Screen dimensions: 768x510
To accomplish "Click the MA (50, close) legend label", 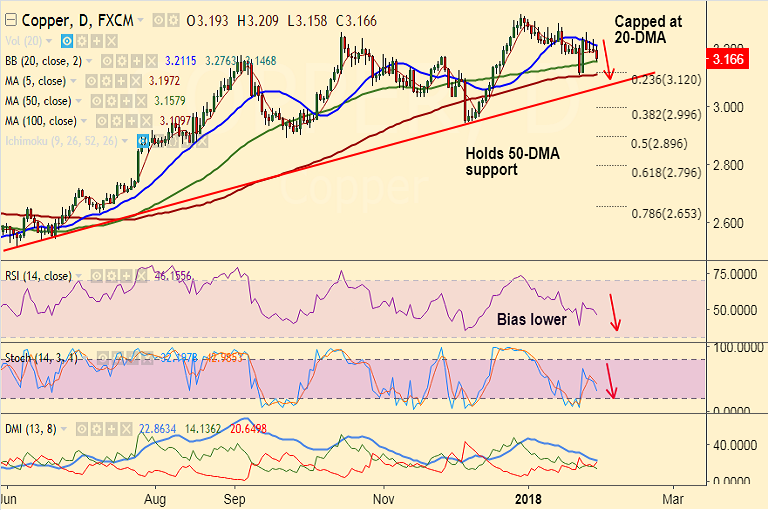I will click(x=38, y=101).
